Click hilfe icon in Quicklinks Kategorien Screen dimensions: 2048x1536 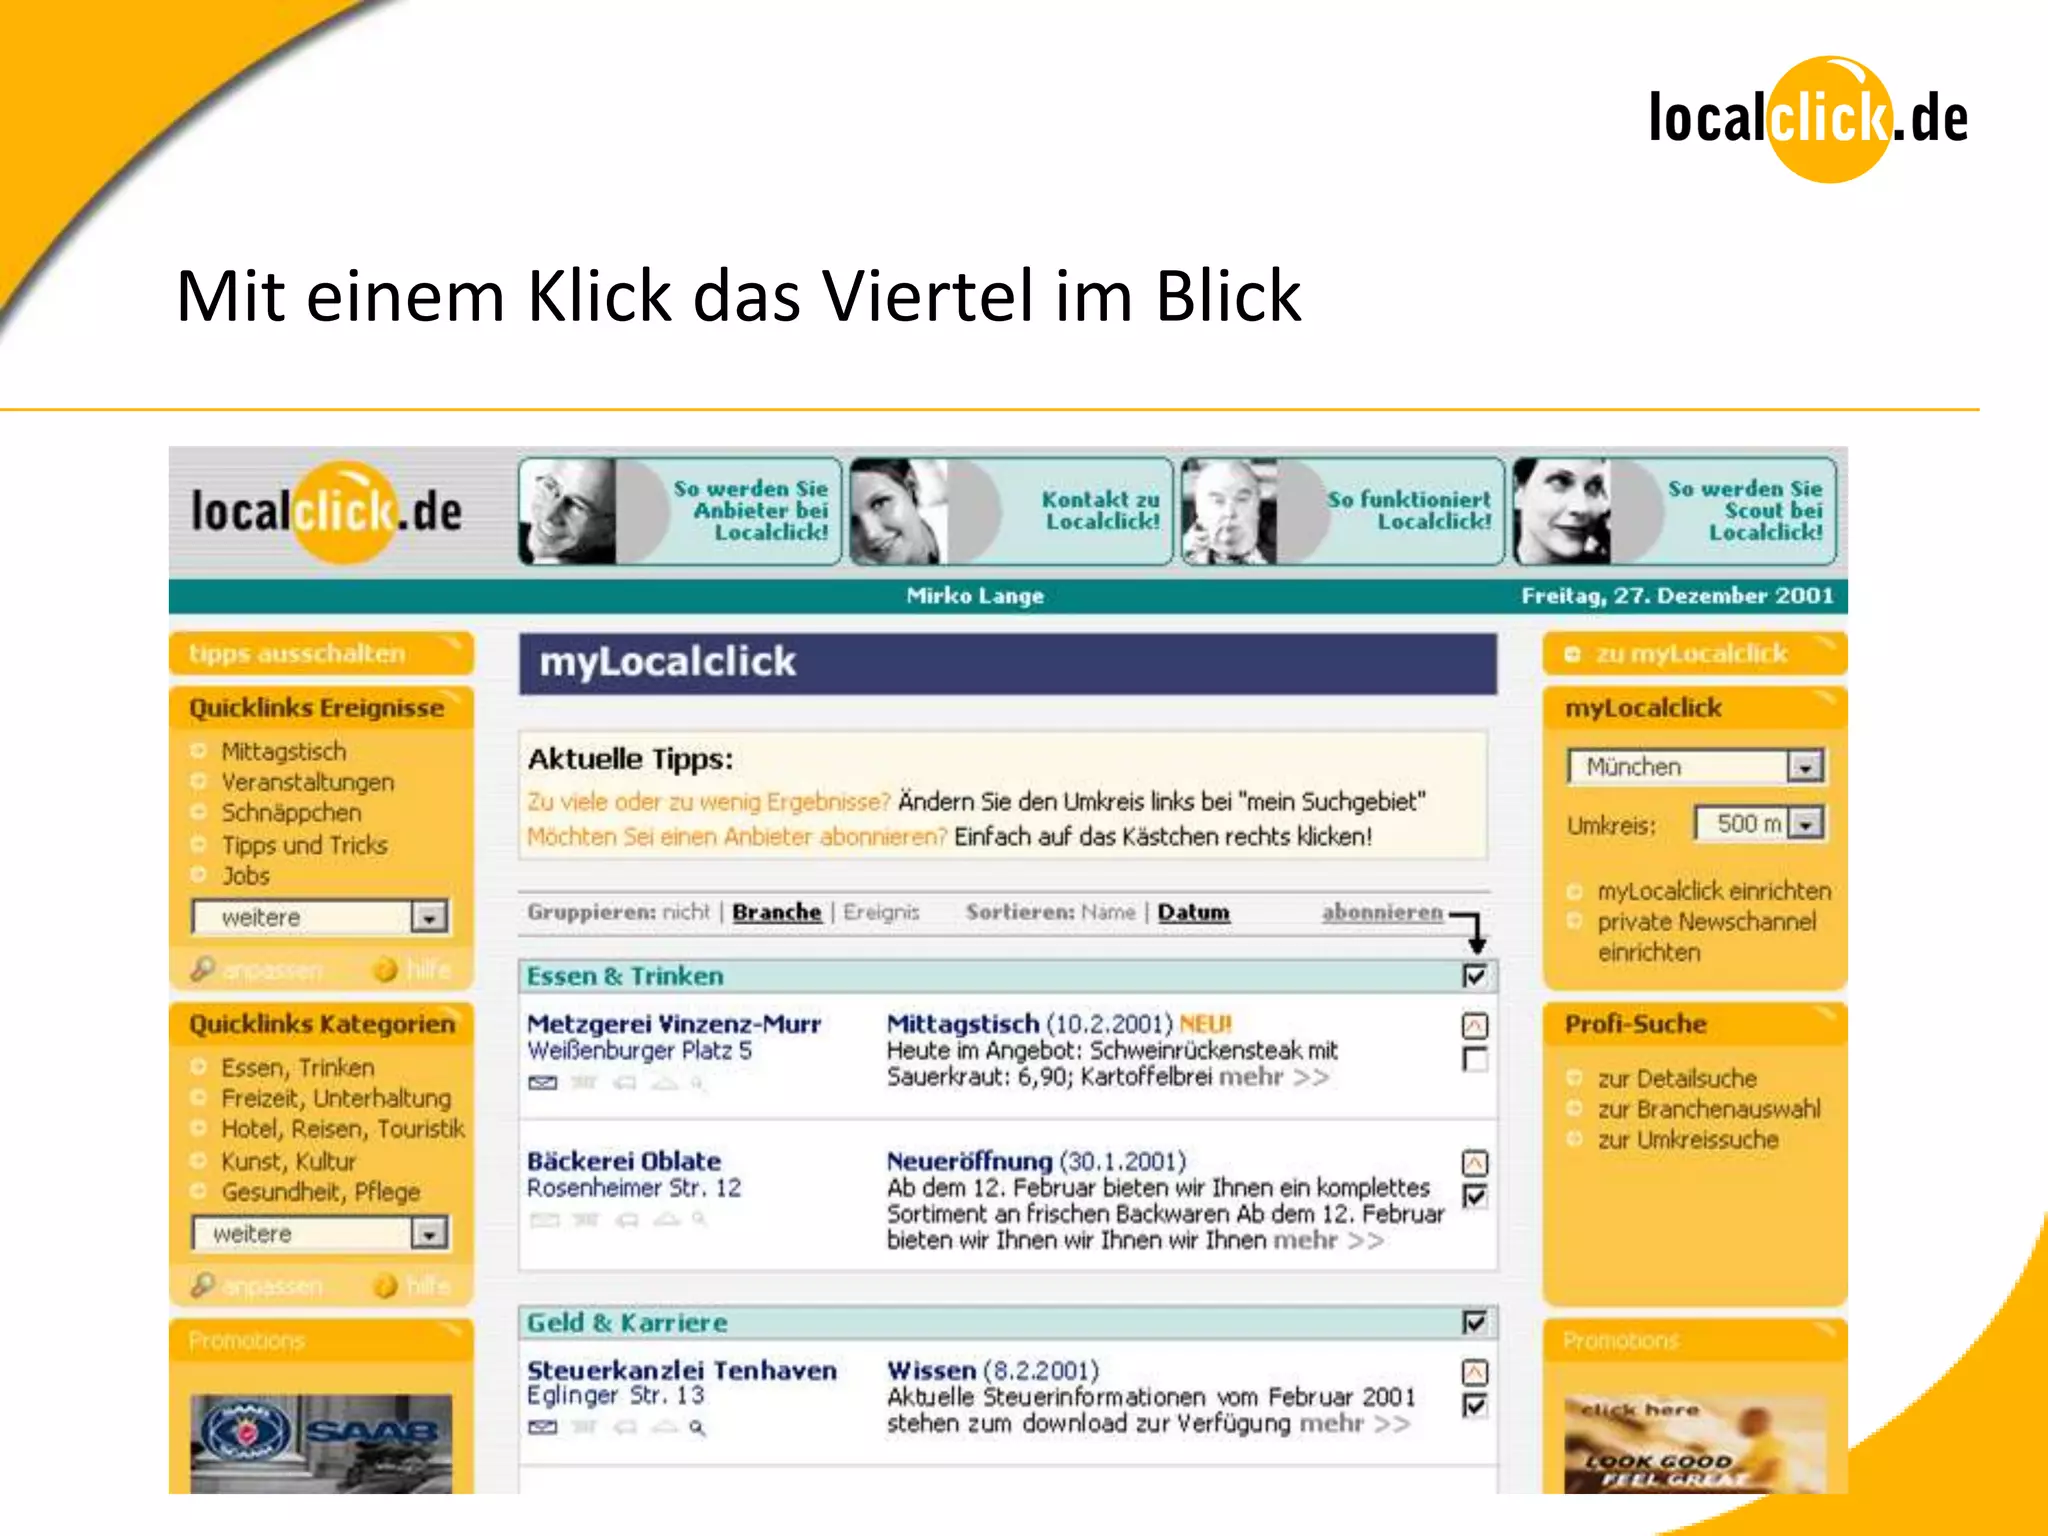(385, 1286)
